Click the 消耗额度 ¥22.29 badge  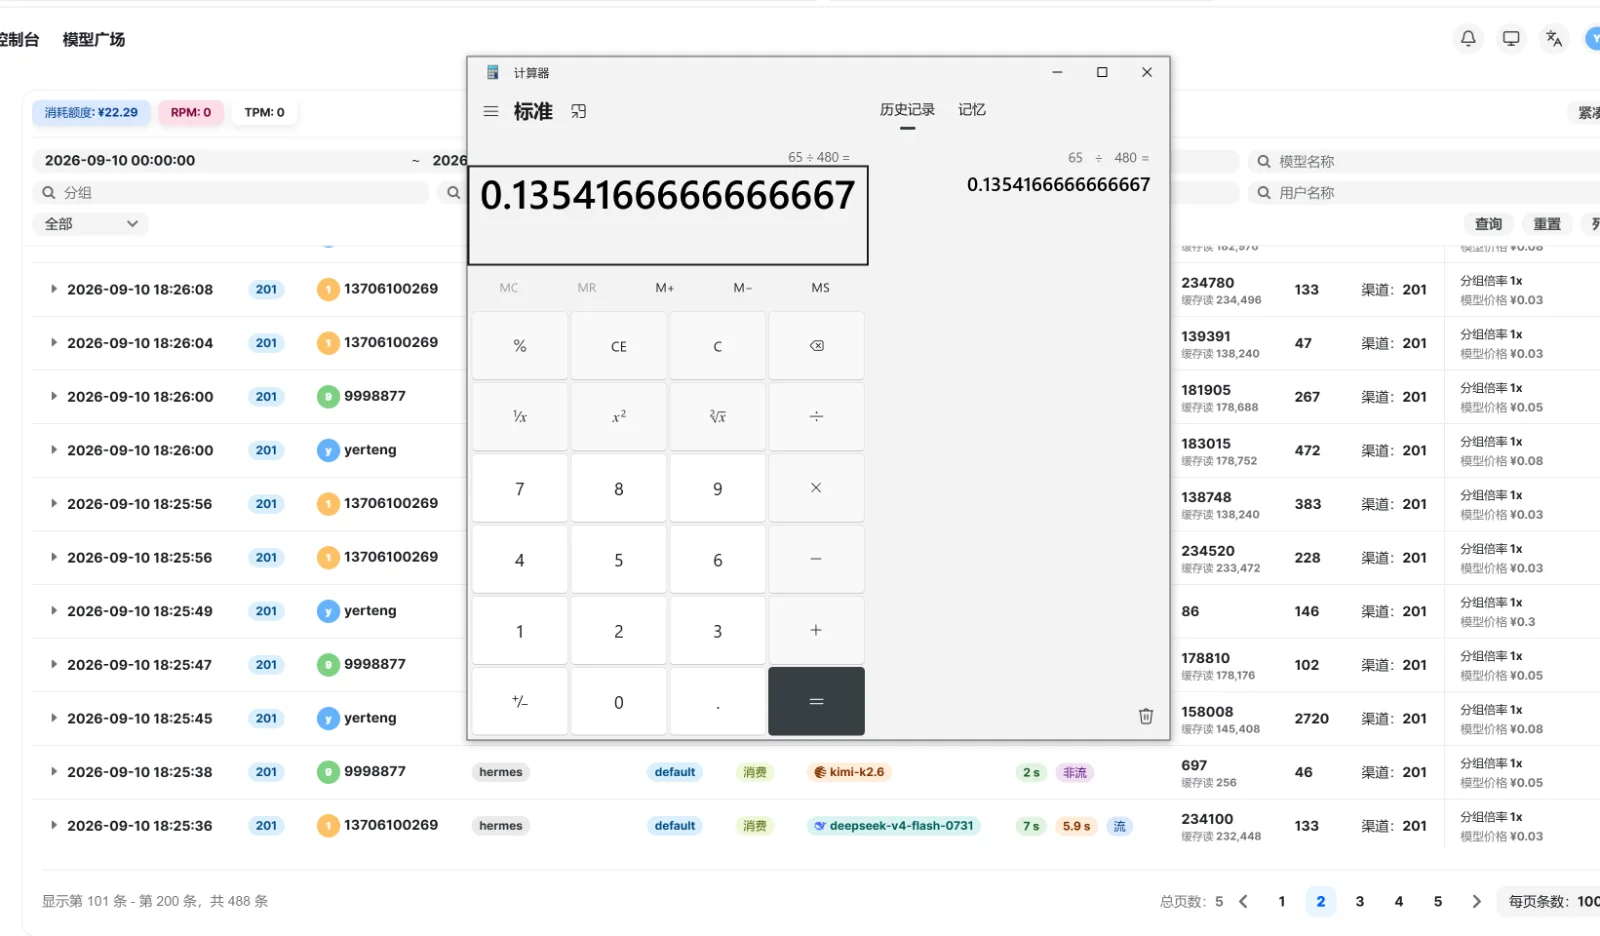tap(91, 112)
